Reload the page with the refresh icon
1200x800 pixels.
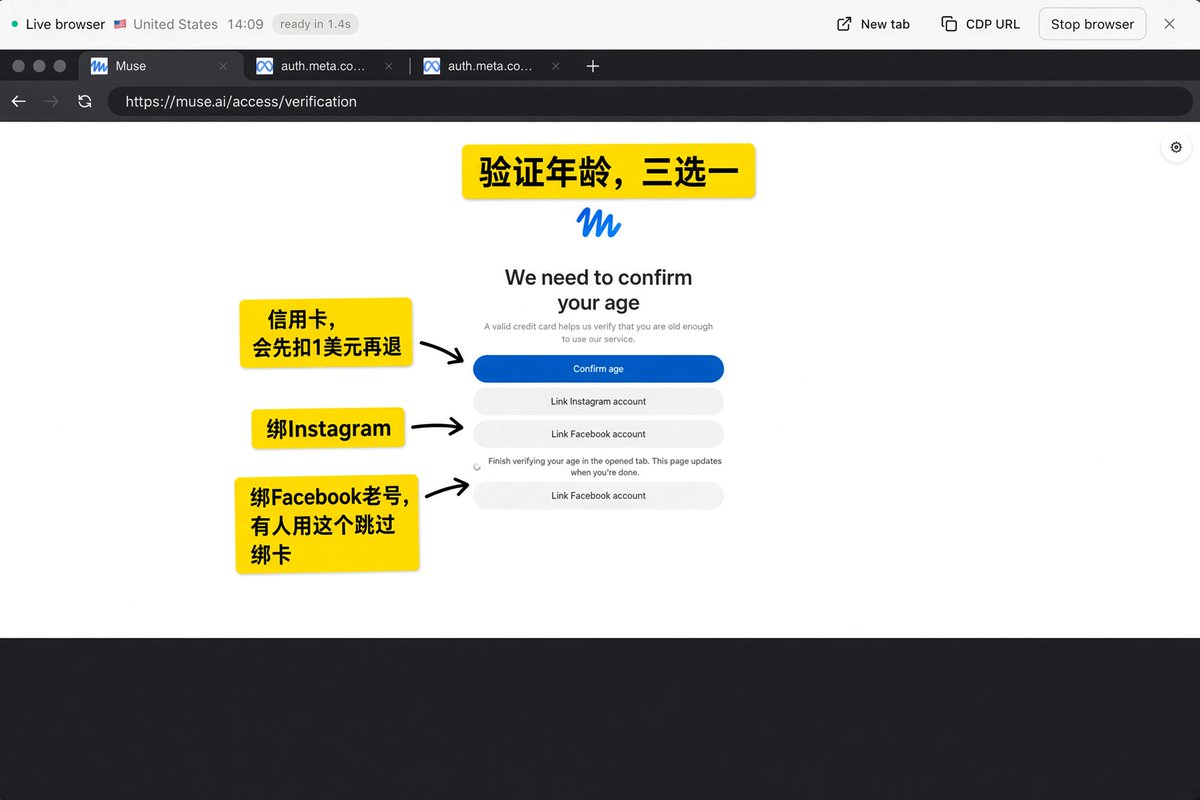(85, 101)
